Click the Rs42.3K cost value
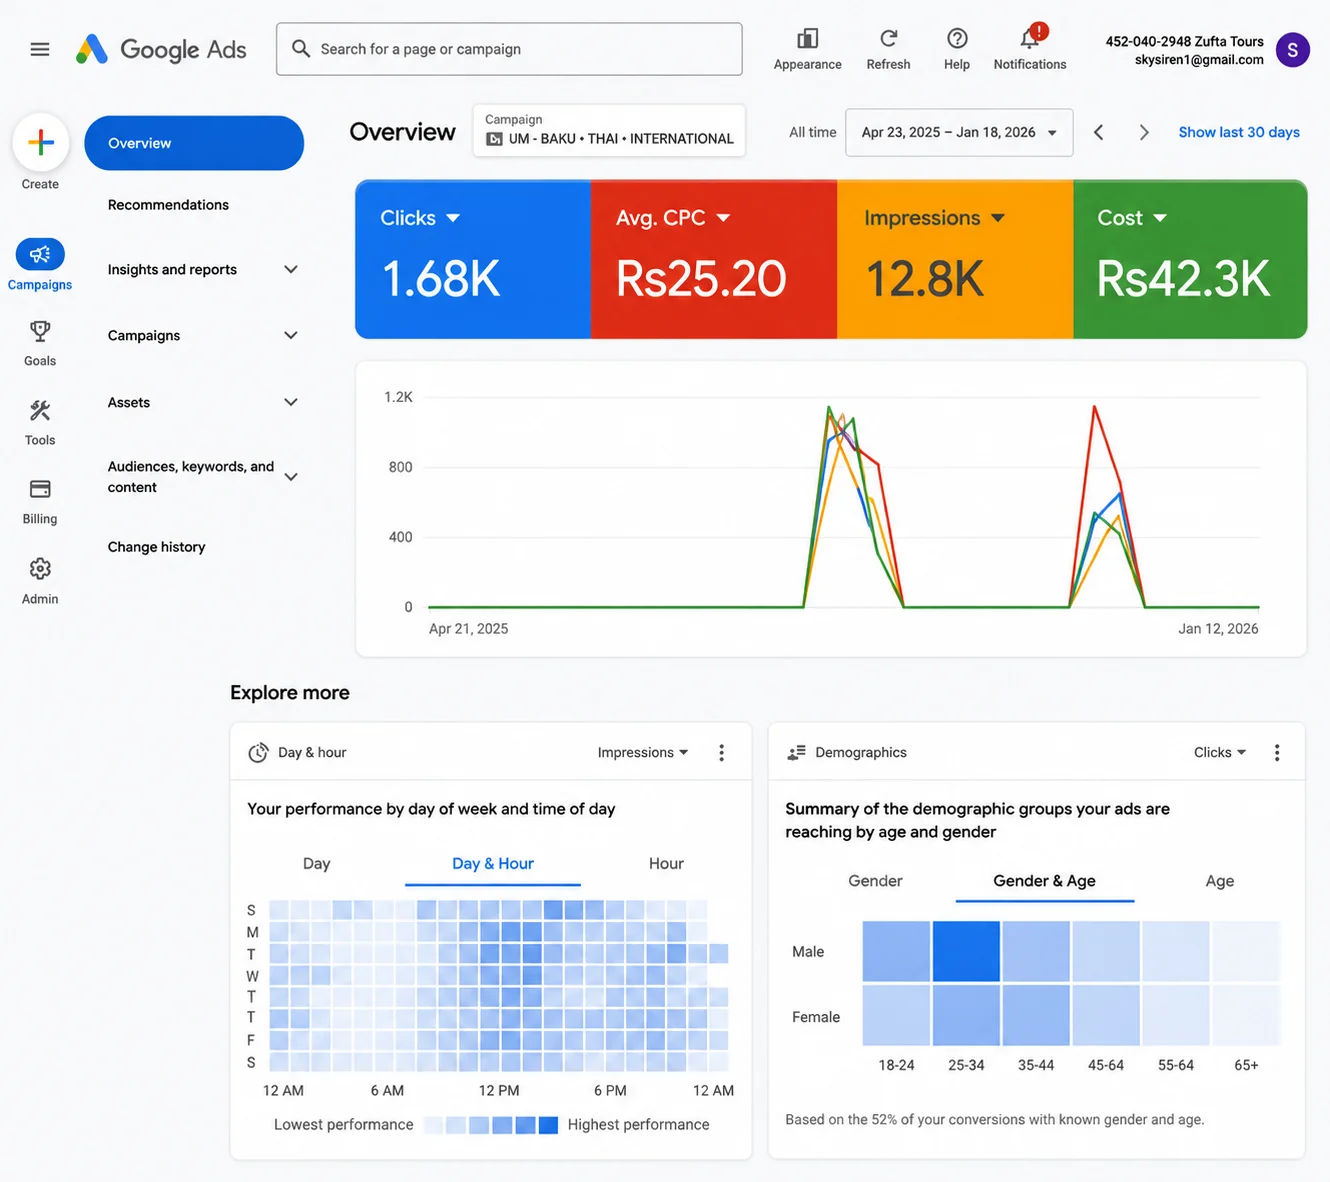Image resolution: width=1330 pixels, height=1182 pixels. tap(1183, 279)
